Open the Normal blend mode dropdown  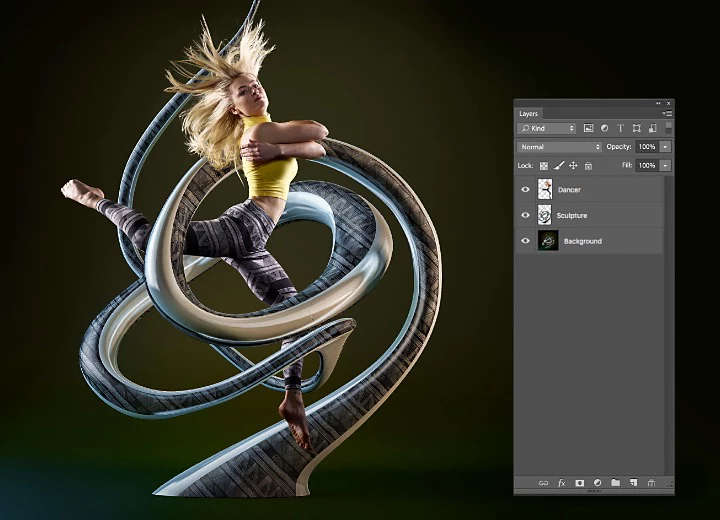[559, 147]
